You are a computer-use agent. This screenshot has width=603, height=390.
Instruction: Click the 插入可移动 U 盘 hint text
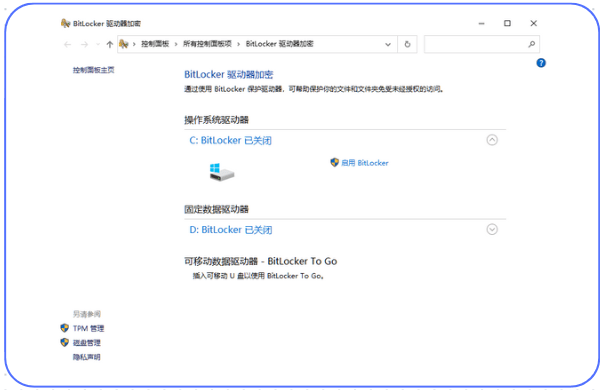[258, 276]
